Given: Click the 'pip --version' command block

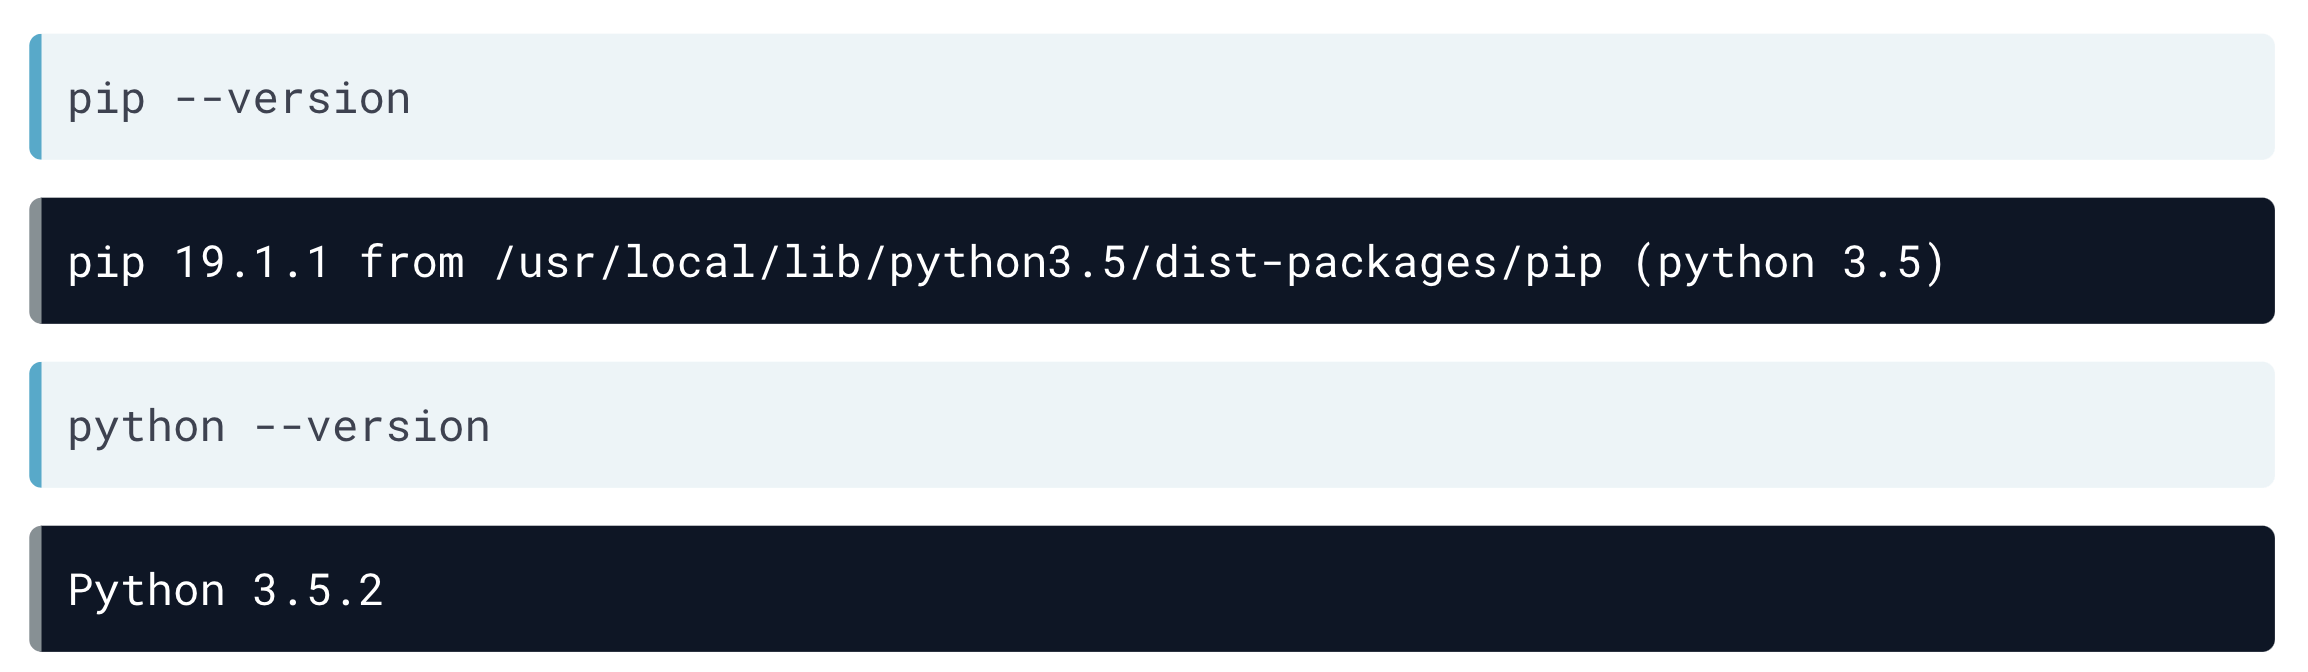Looking at the screenshot, I should point(1152,97).
